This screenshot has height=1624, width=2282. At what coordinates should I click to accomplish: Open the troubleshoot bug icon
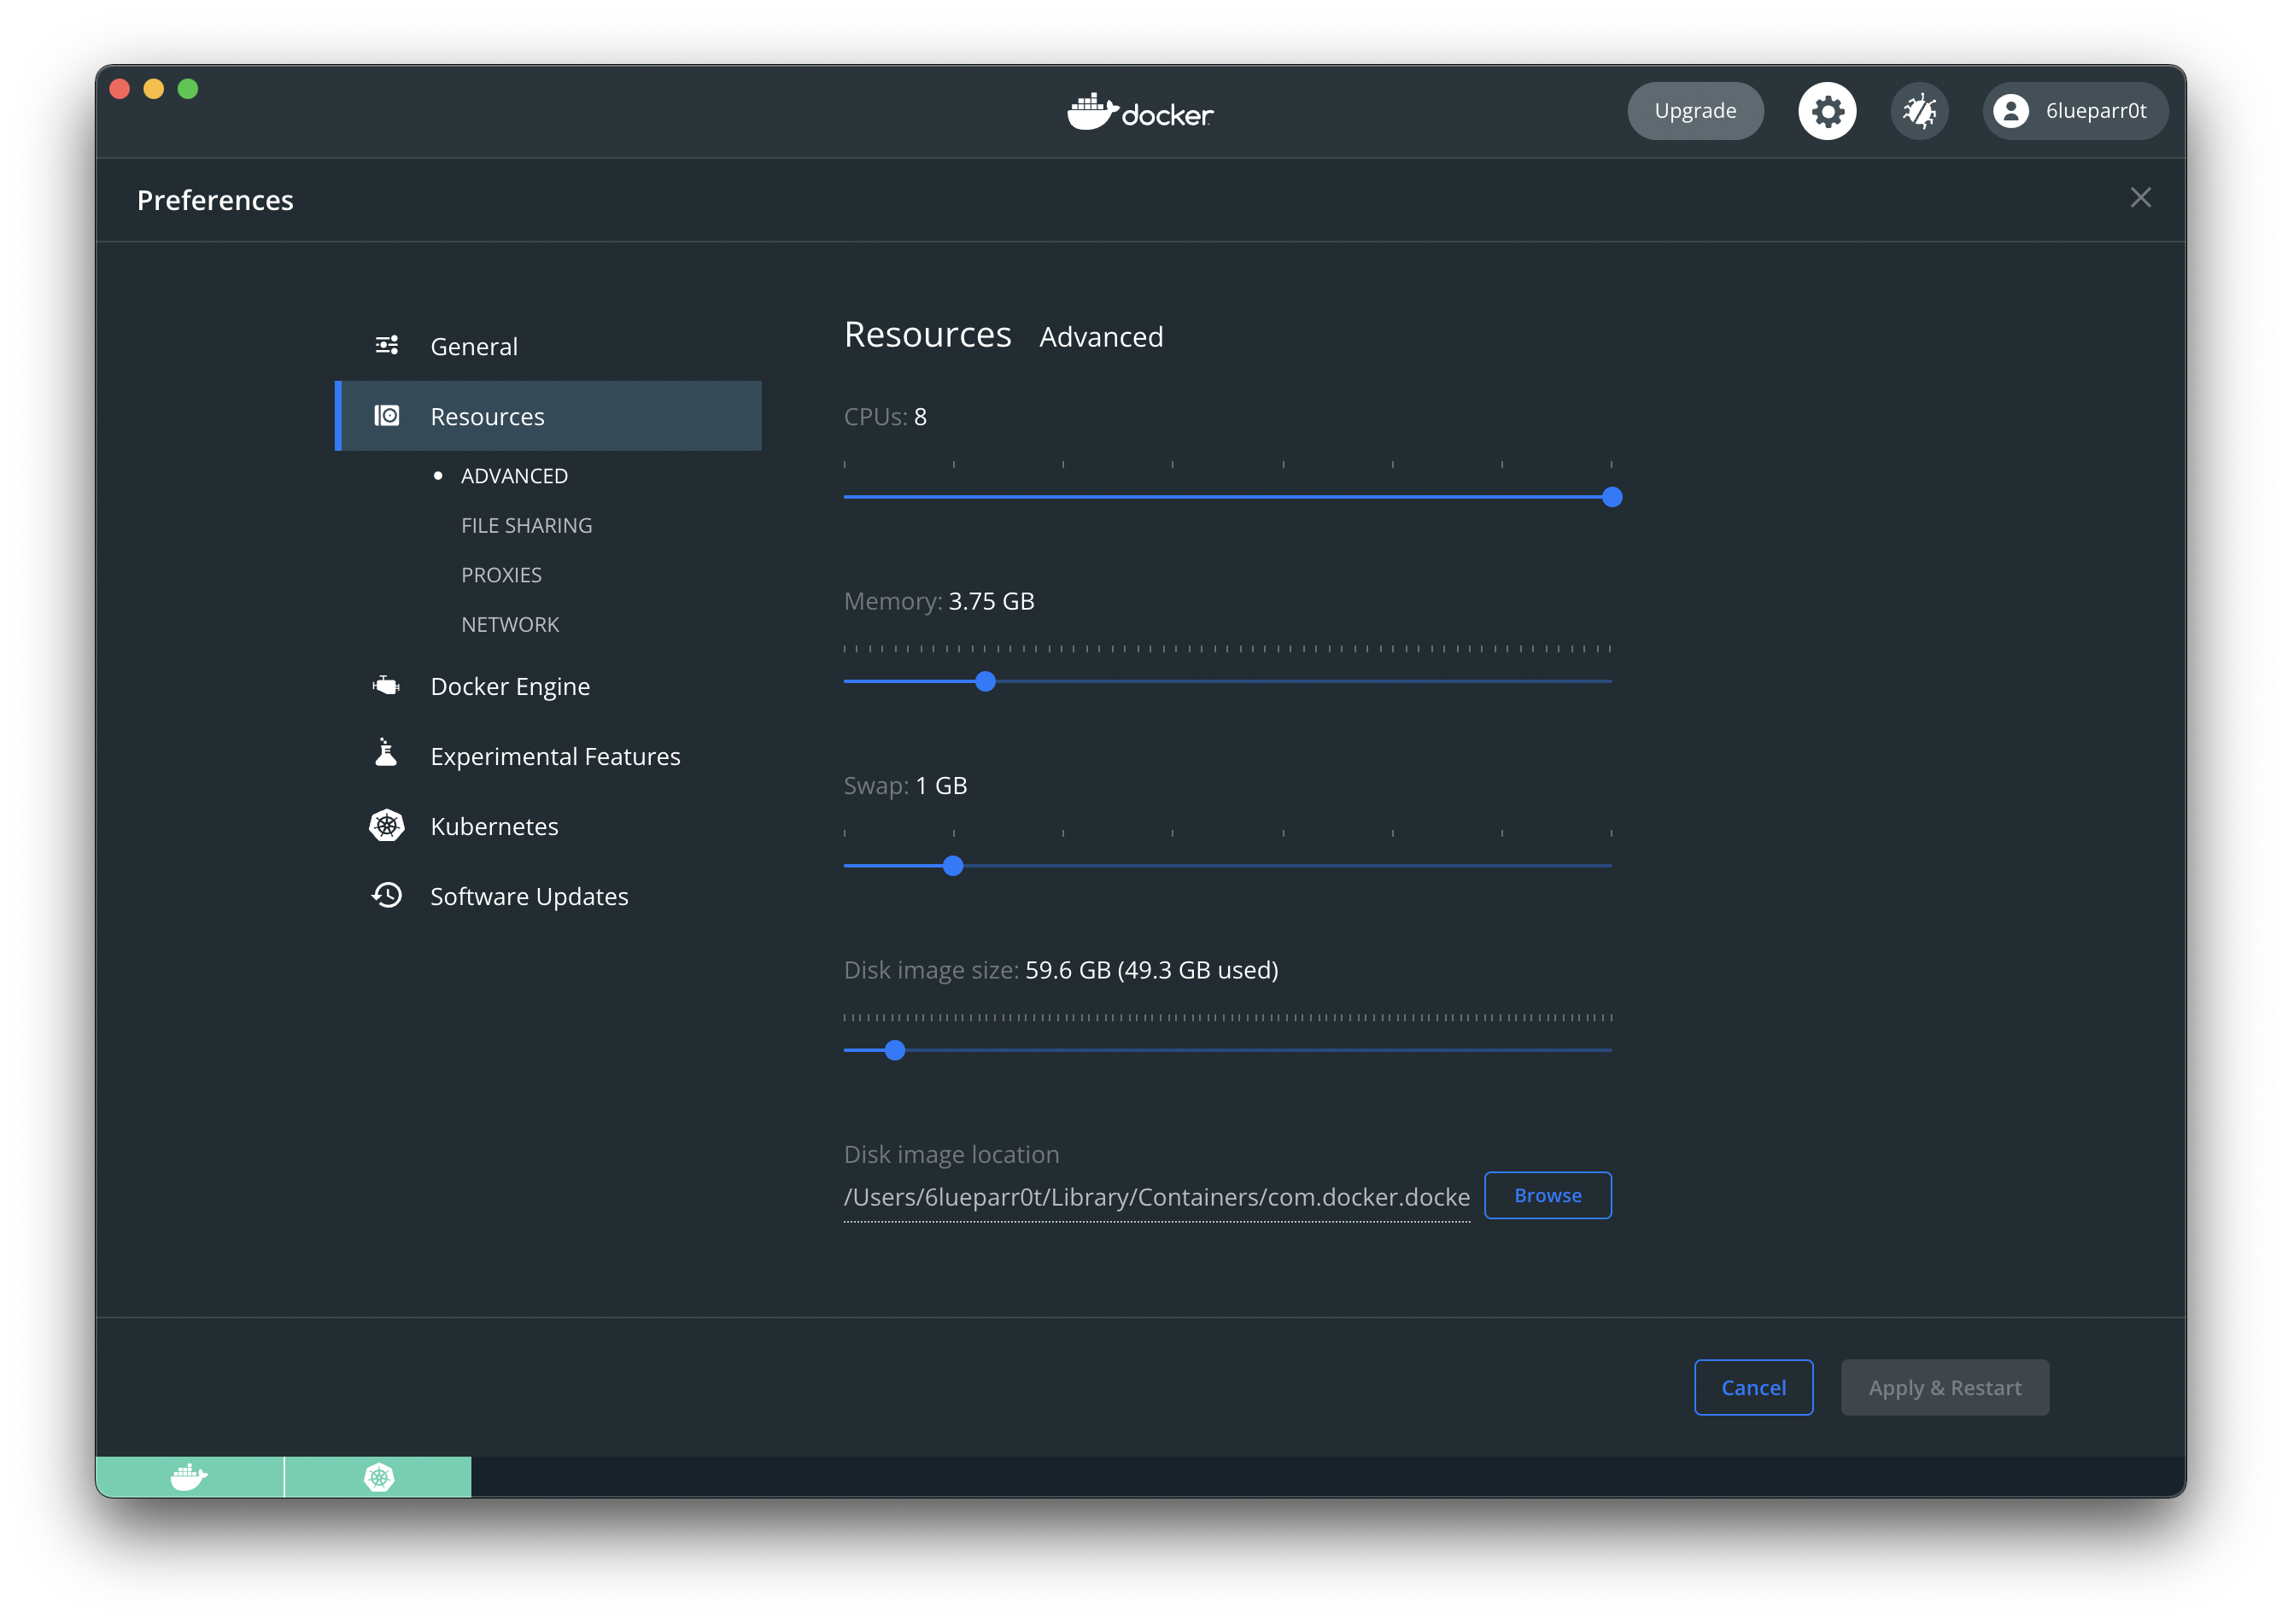[1918, 111]
